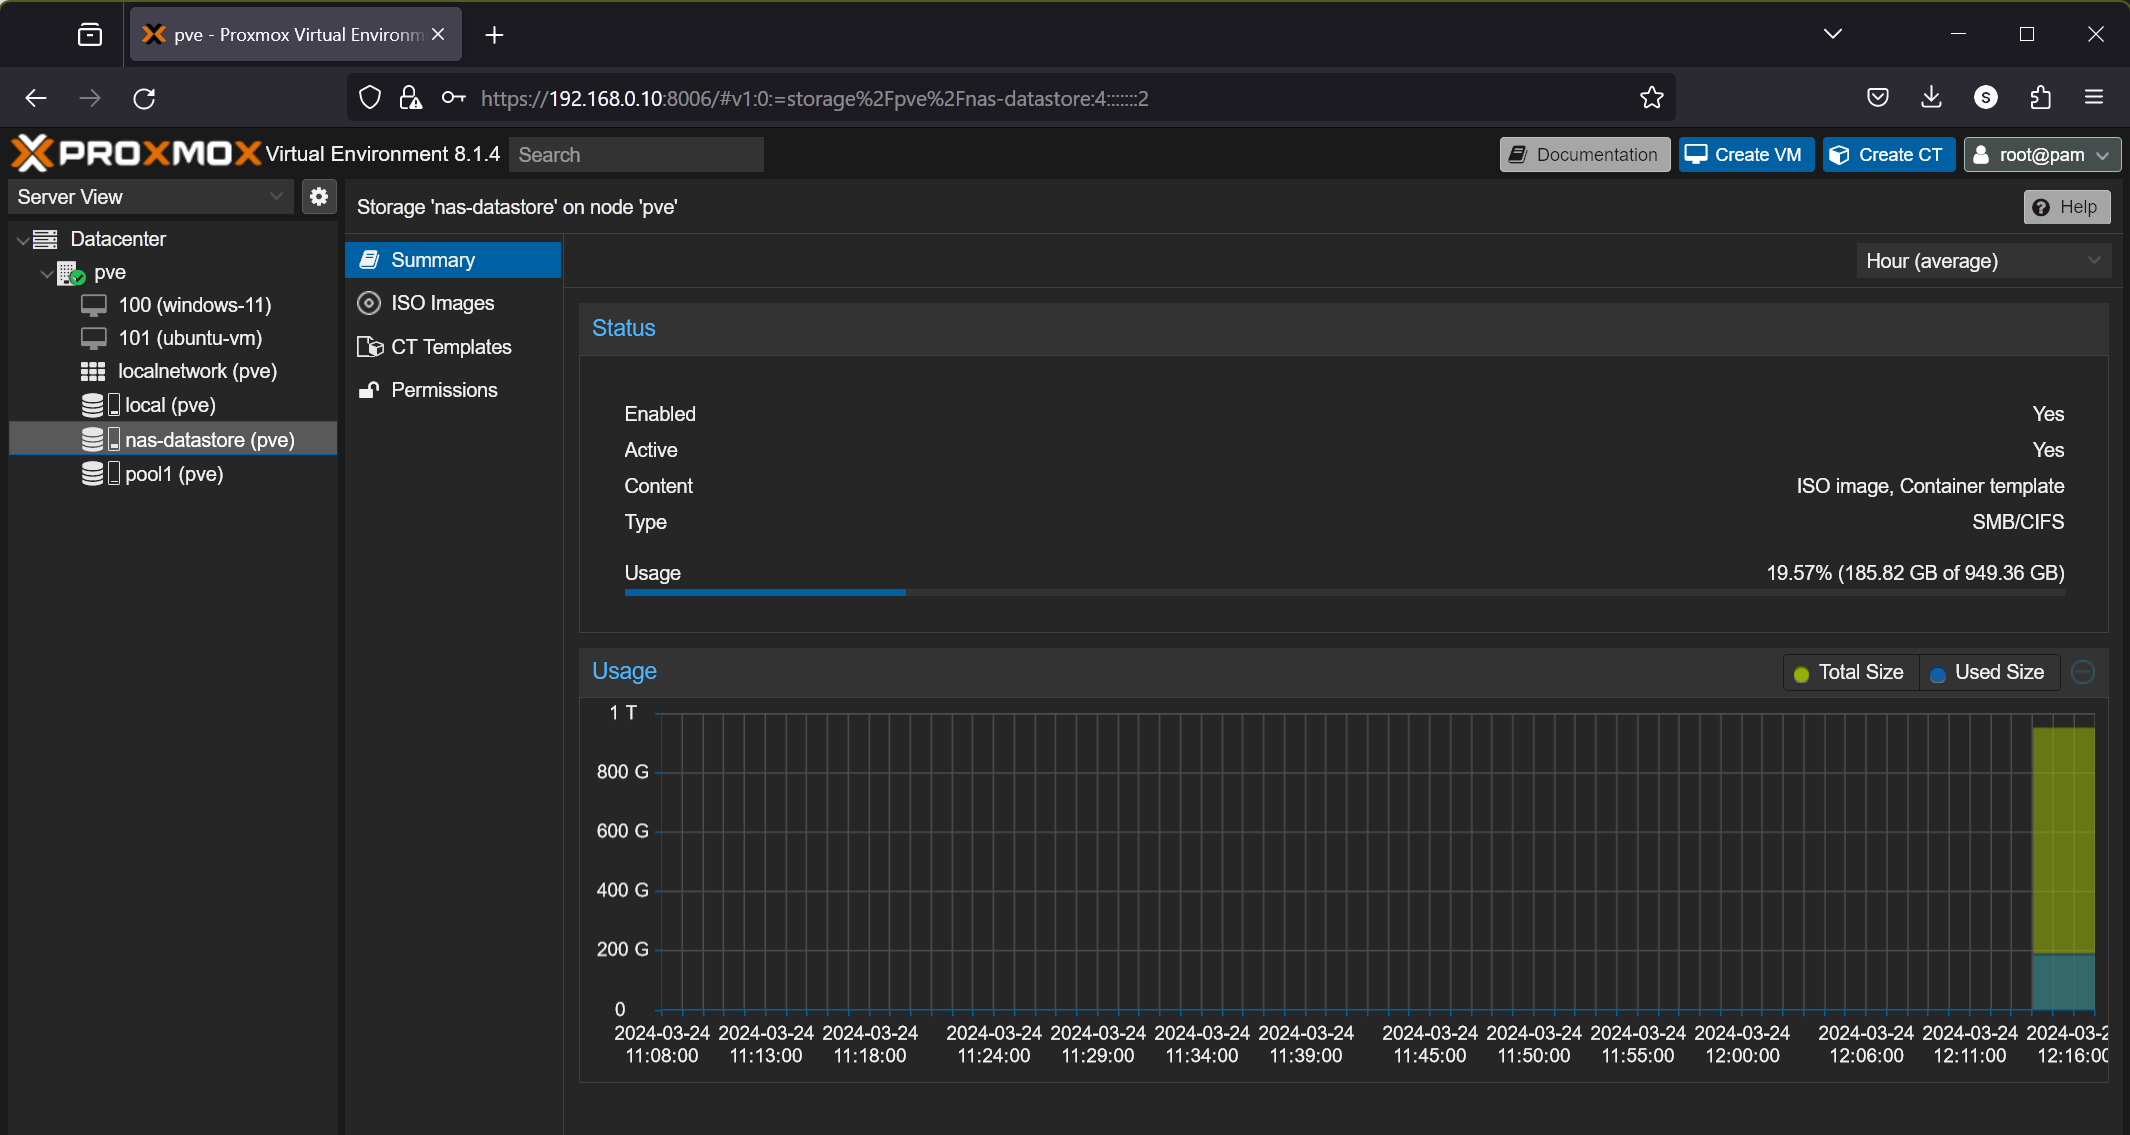Click the nas-datastore storage icon
Image resolution: width=2130 pixels, height=1135 pixels.
[100, 439]
